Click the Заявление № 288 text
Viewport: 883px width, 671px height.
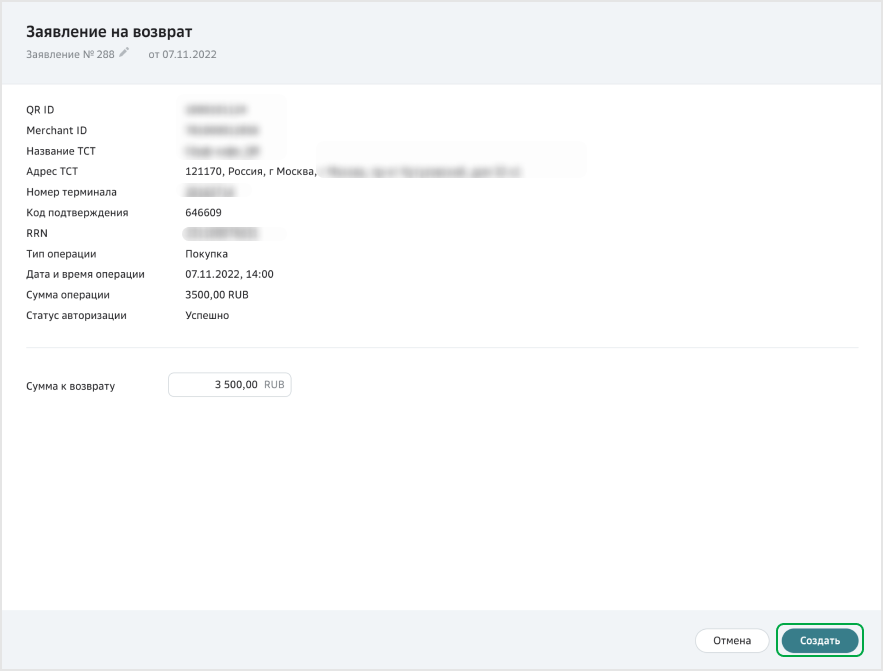[70, 54]
